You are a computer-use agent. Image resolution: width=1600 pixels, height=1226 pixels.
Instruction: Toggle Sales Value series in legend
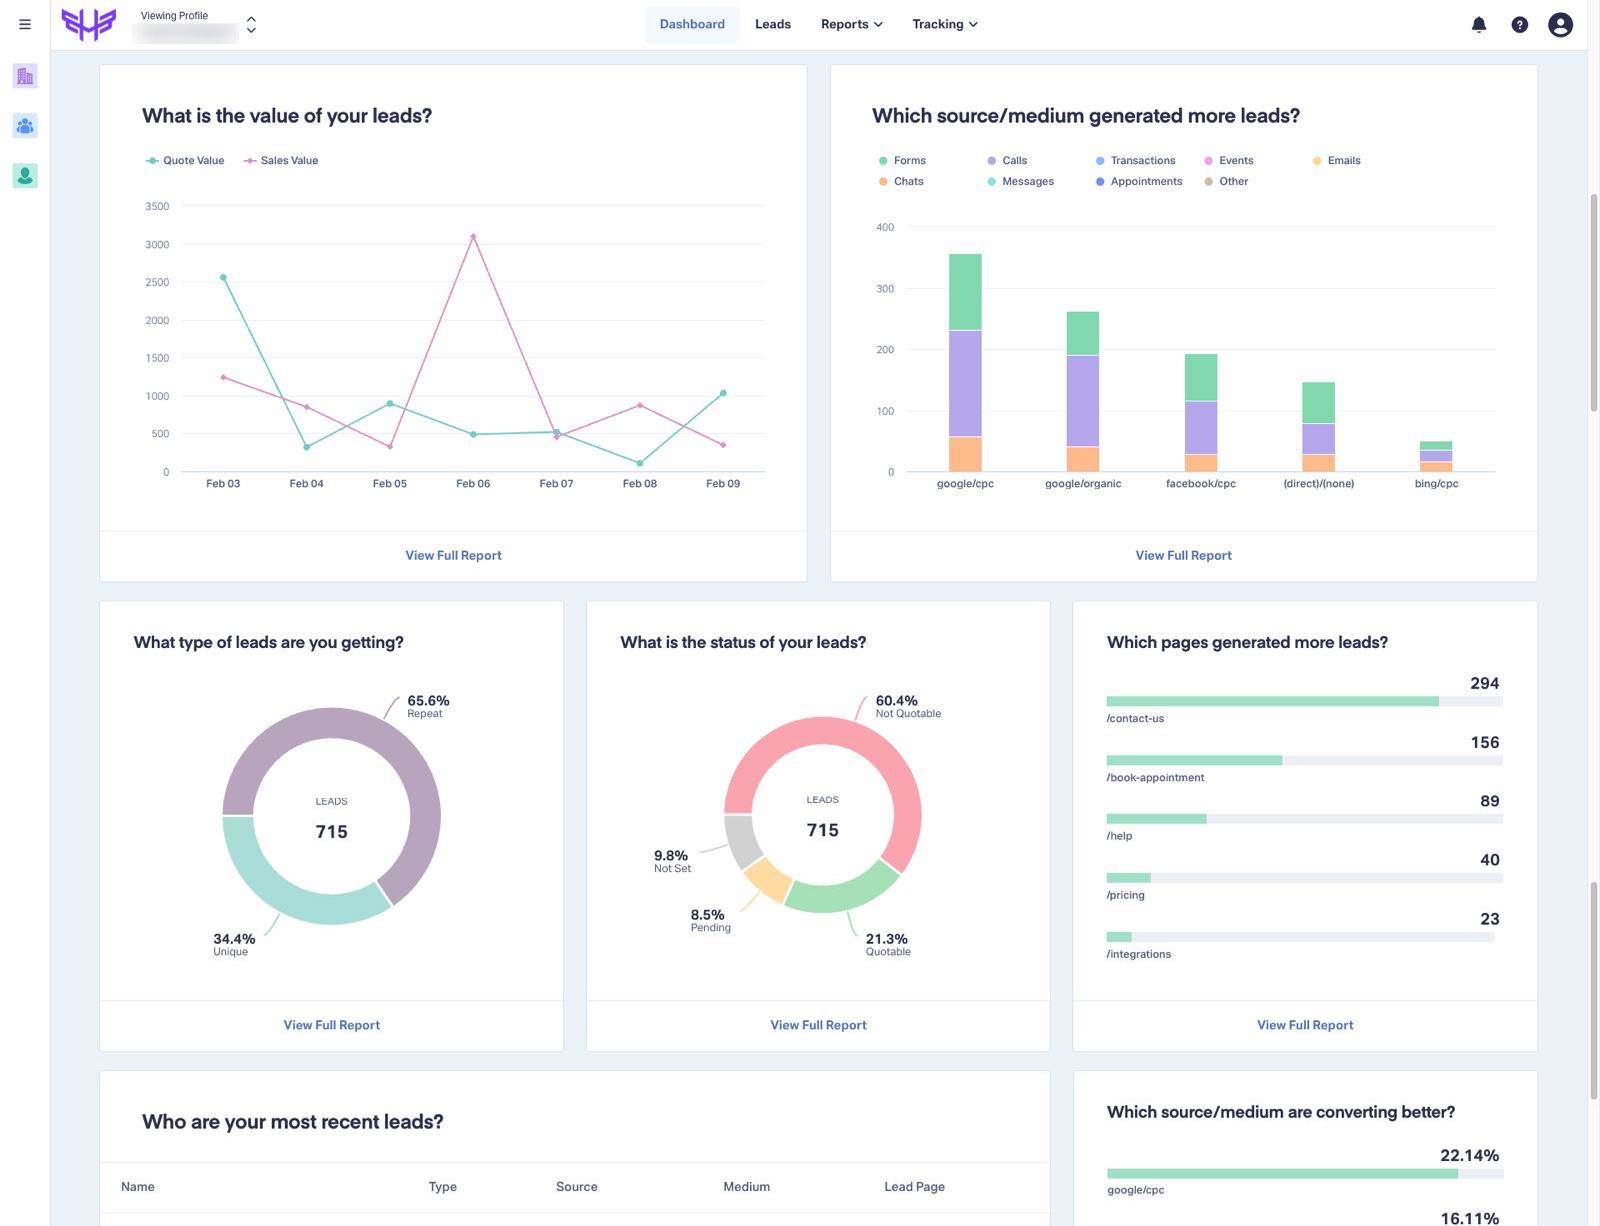tap(281, 161)
